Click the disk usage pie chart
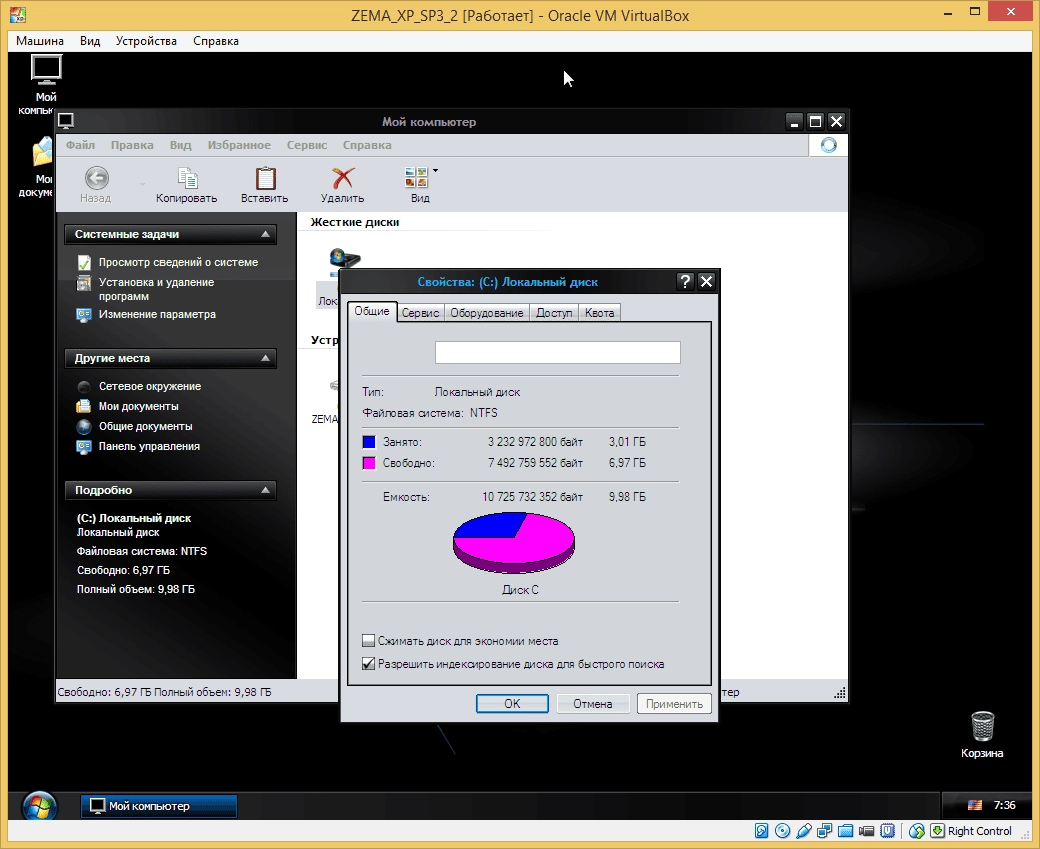Screen dimensions: 1040x849 514,542
